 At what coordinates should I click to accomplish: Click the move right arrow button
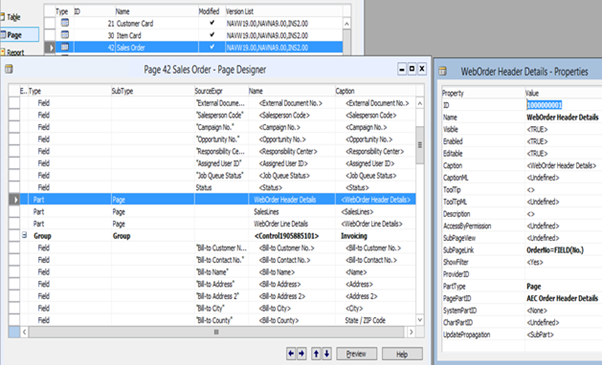point(302,353)
